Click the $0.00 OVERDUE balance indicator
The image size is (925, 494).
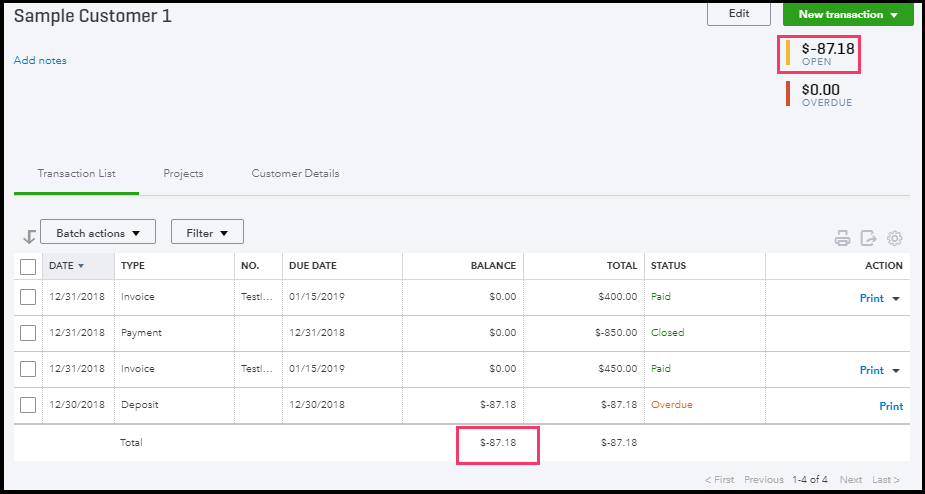coord(819,94)
